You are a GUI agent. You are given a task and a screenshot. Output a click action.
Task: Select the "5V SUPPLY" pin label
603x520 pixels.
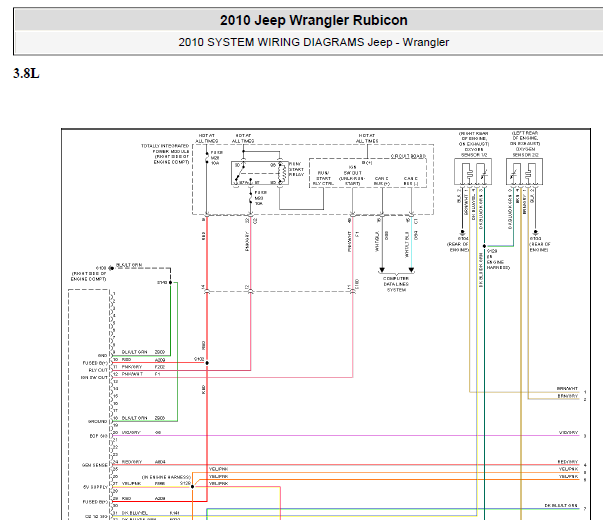point(95,487)
